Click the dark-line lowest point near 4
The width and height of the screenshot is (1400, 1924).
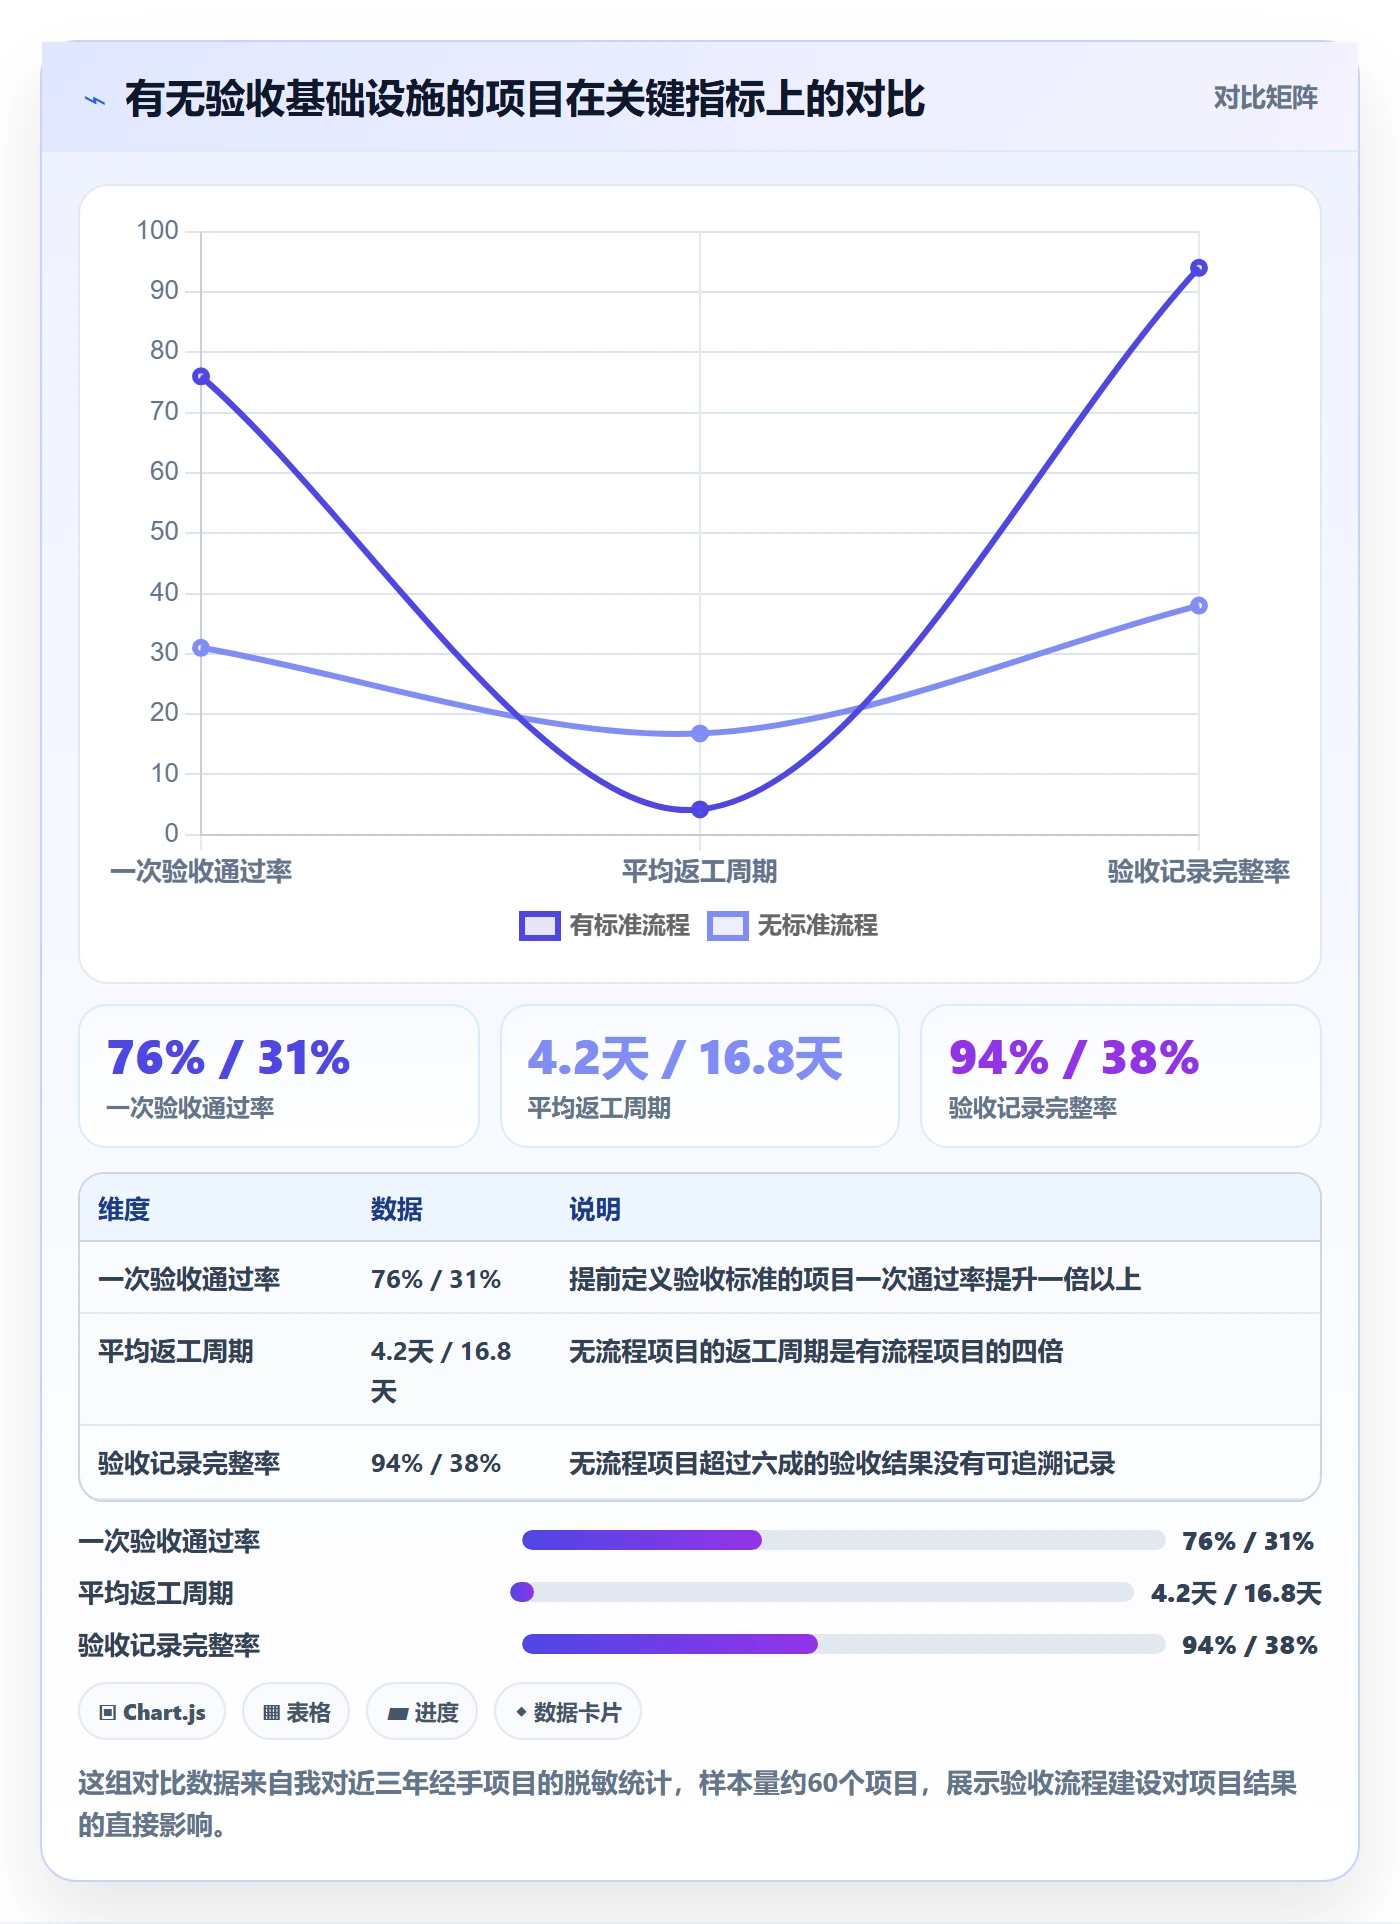point(700,809)
